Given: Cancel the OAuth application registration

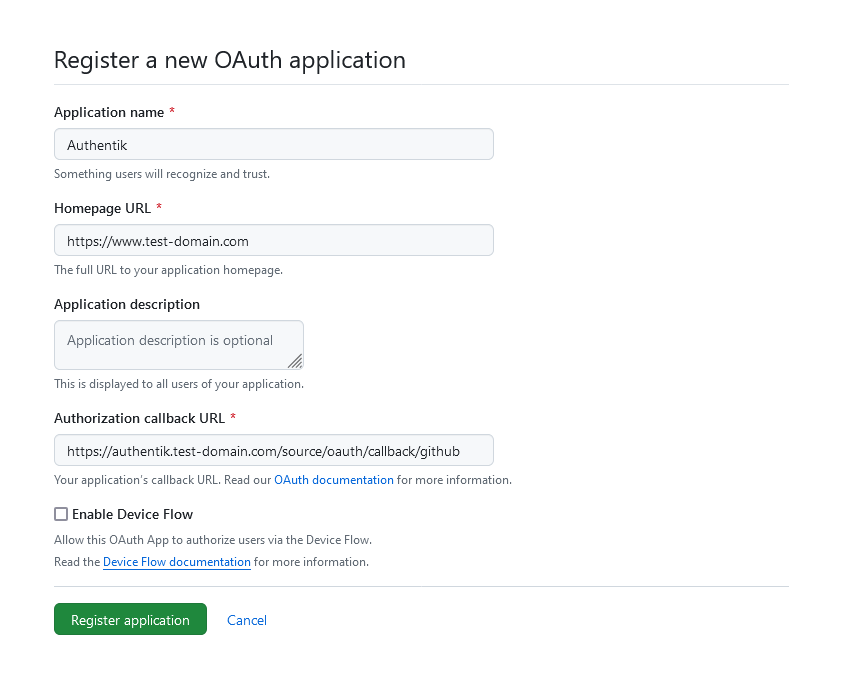Looking at the screenshot, I should [247, 620].
